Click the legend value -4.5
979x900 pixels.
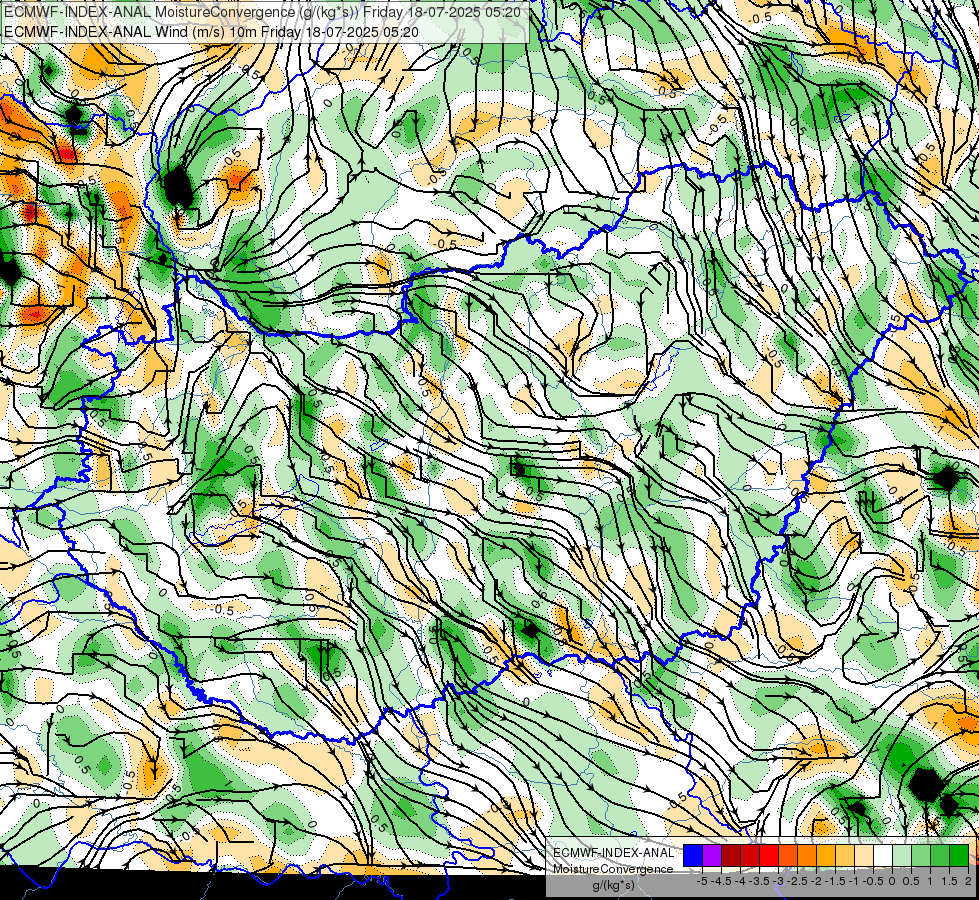721,881
